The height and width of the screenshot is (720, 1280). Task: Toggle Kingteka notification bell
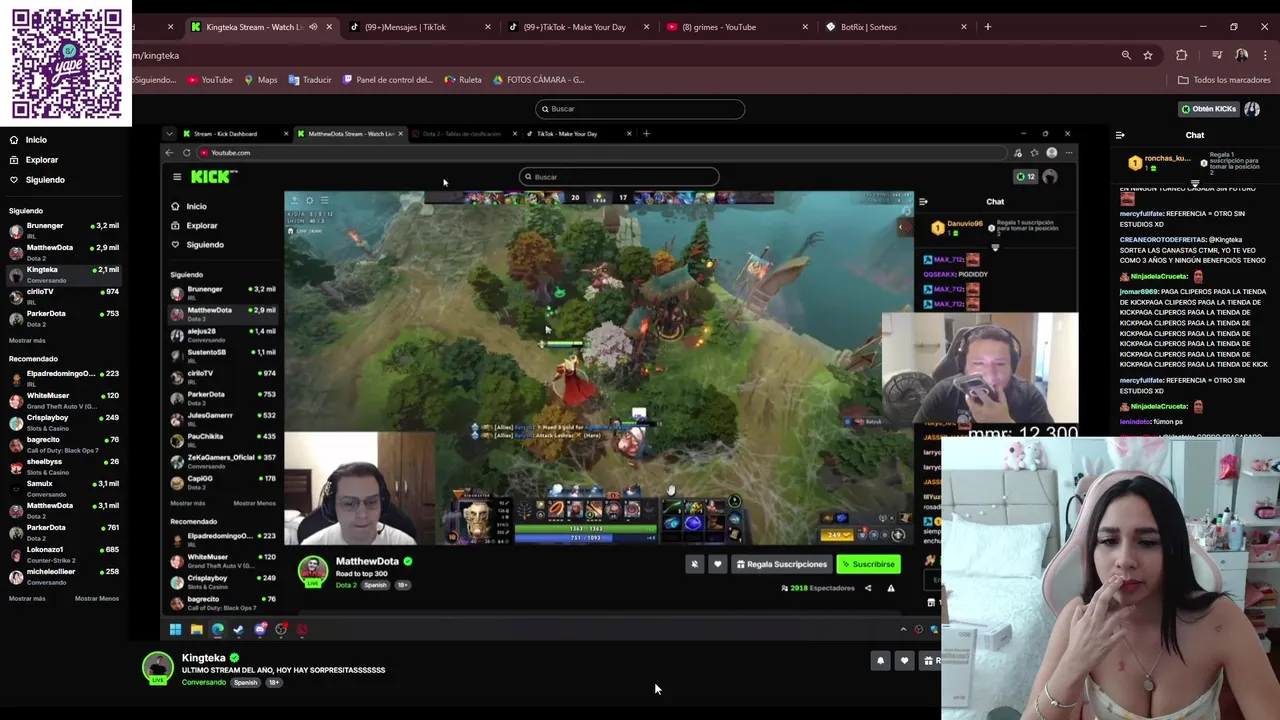(x=881, y=661)
